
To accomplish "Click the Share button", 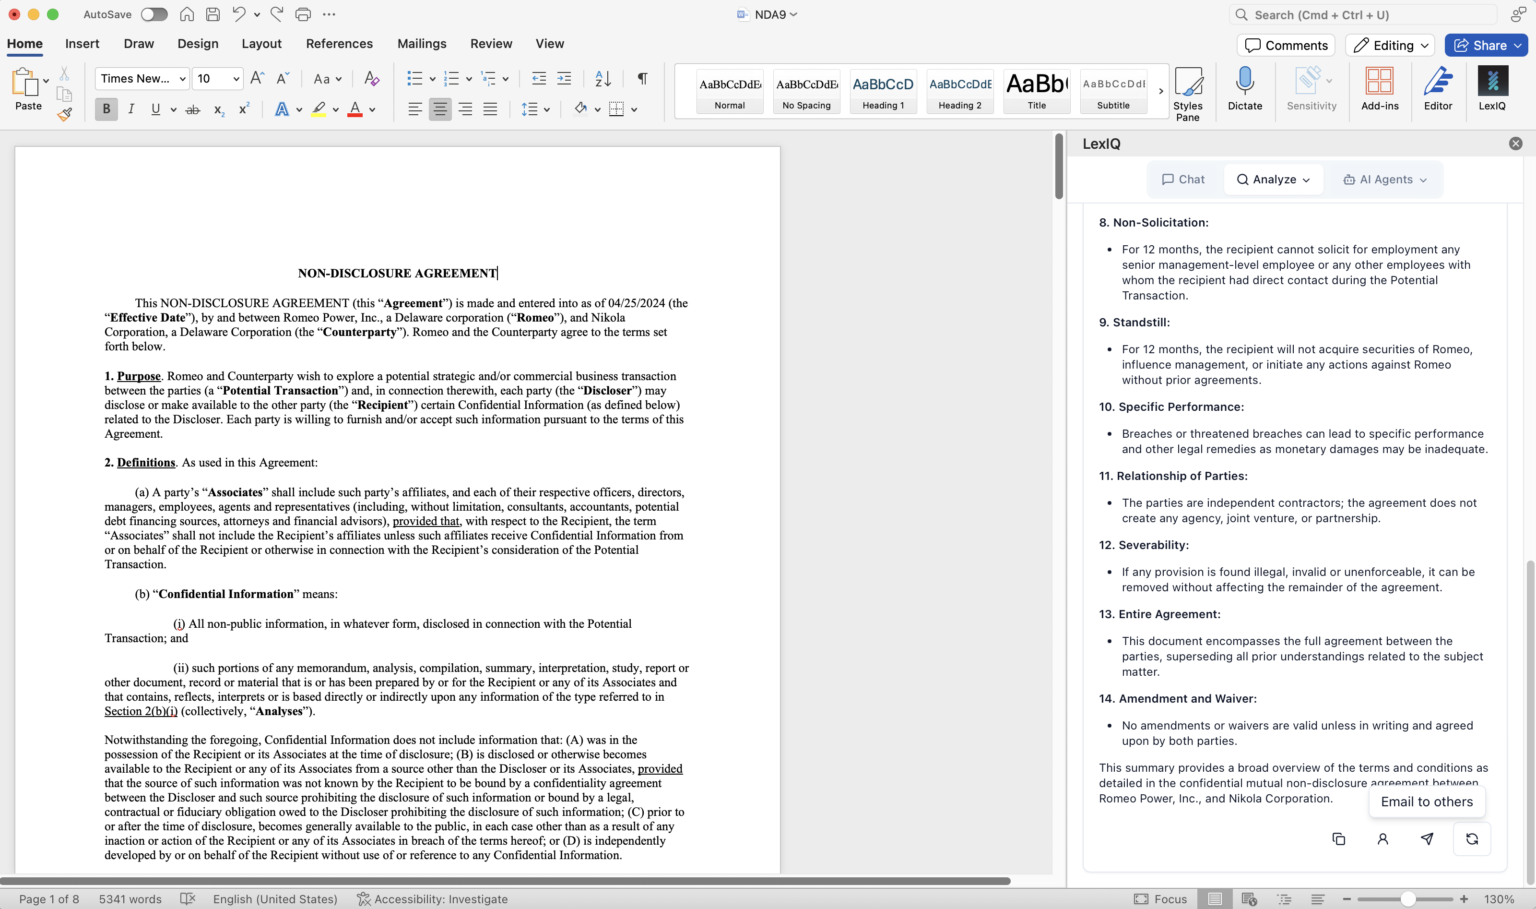I will pyautogui.click(x=1485, y=45).
